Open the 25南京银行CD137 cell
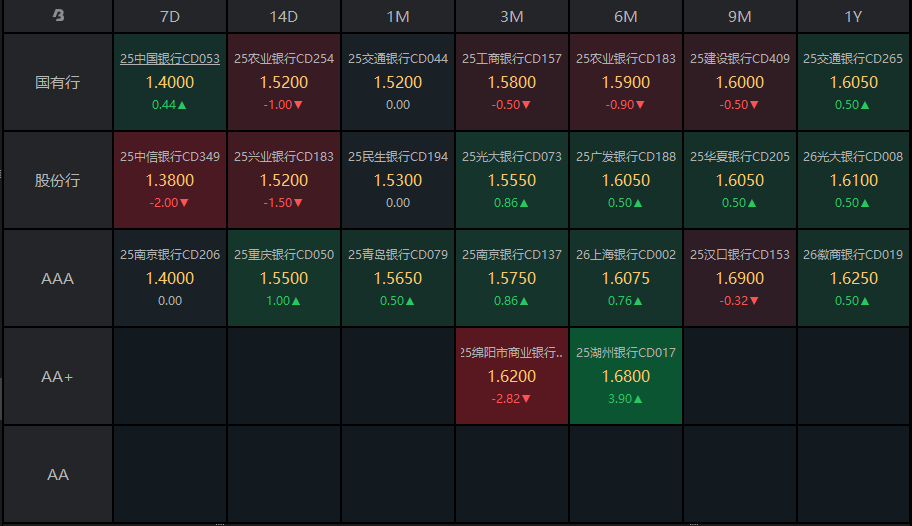The height and width of the screenshot is (526, 912). click(x=512, y=278)
